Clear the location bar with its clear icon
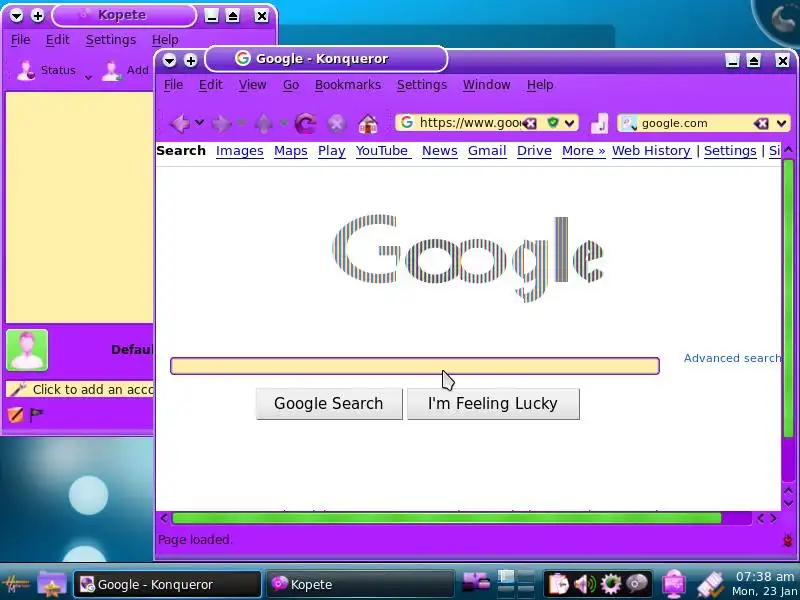 click(531, 123)
